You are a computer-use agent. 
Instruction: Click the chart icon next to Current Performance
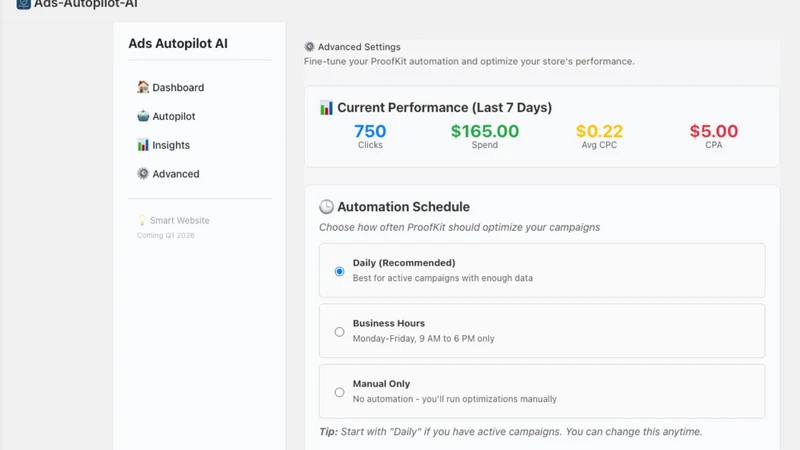326,108
